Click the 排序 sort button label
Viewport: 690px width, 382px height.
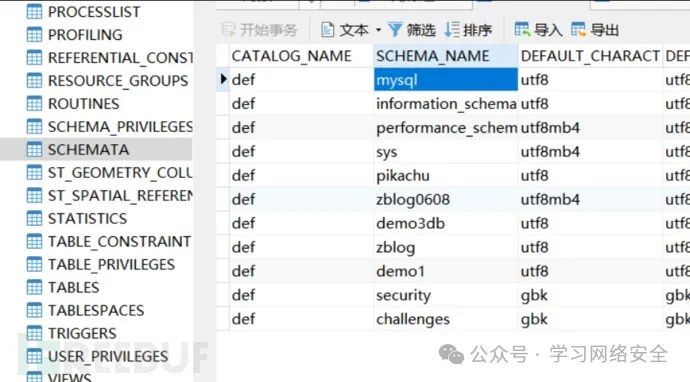point(477,30)
